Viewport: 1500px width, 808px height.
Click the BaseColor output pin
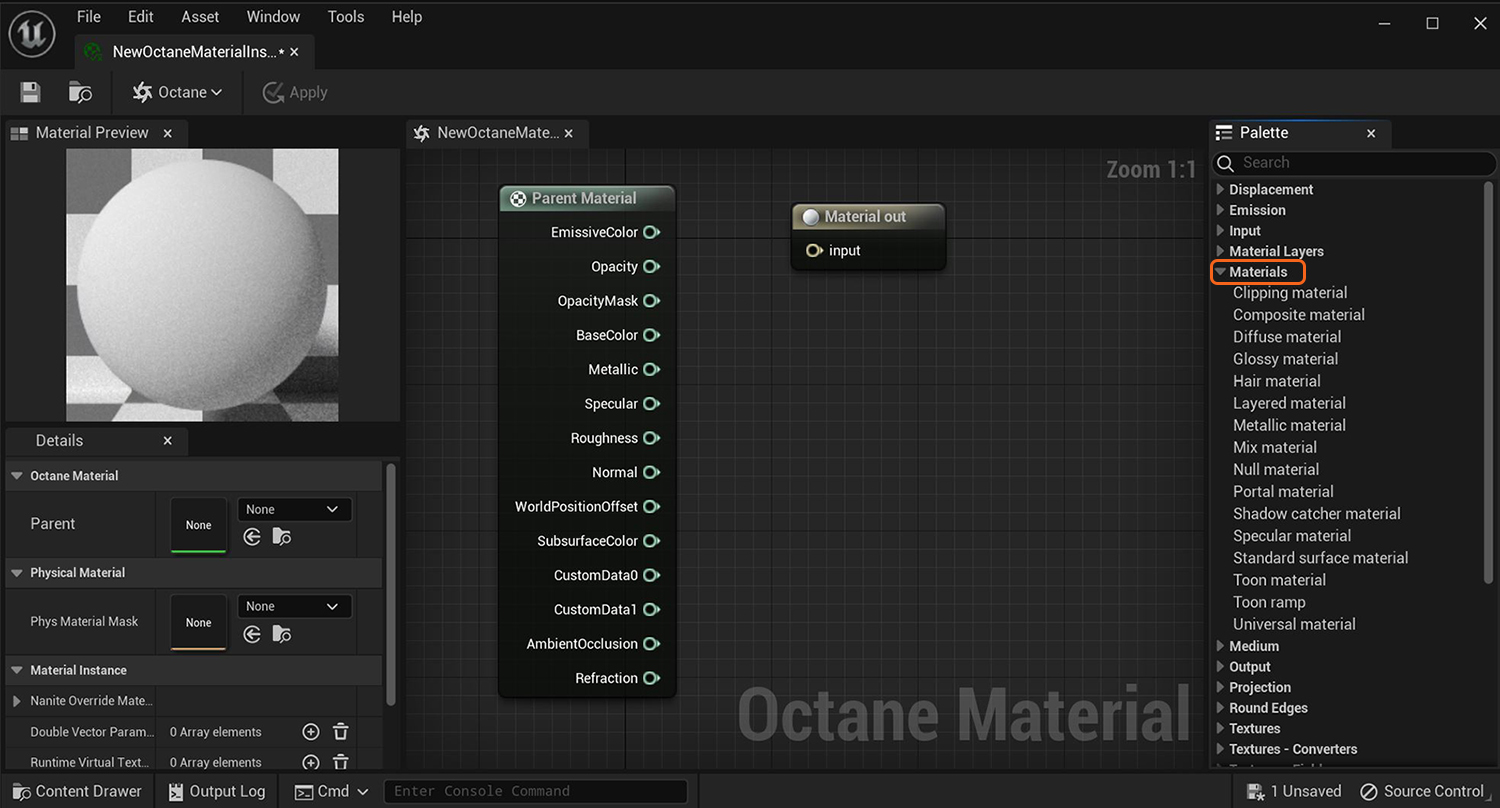point(651,335)
